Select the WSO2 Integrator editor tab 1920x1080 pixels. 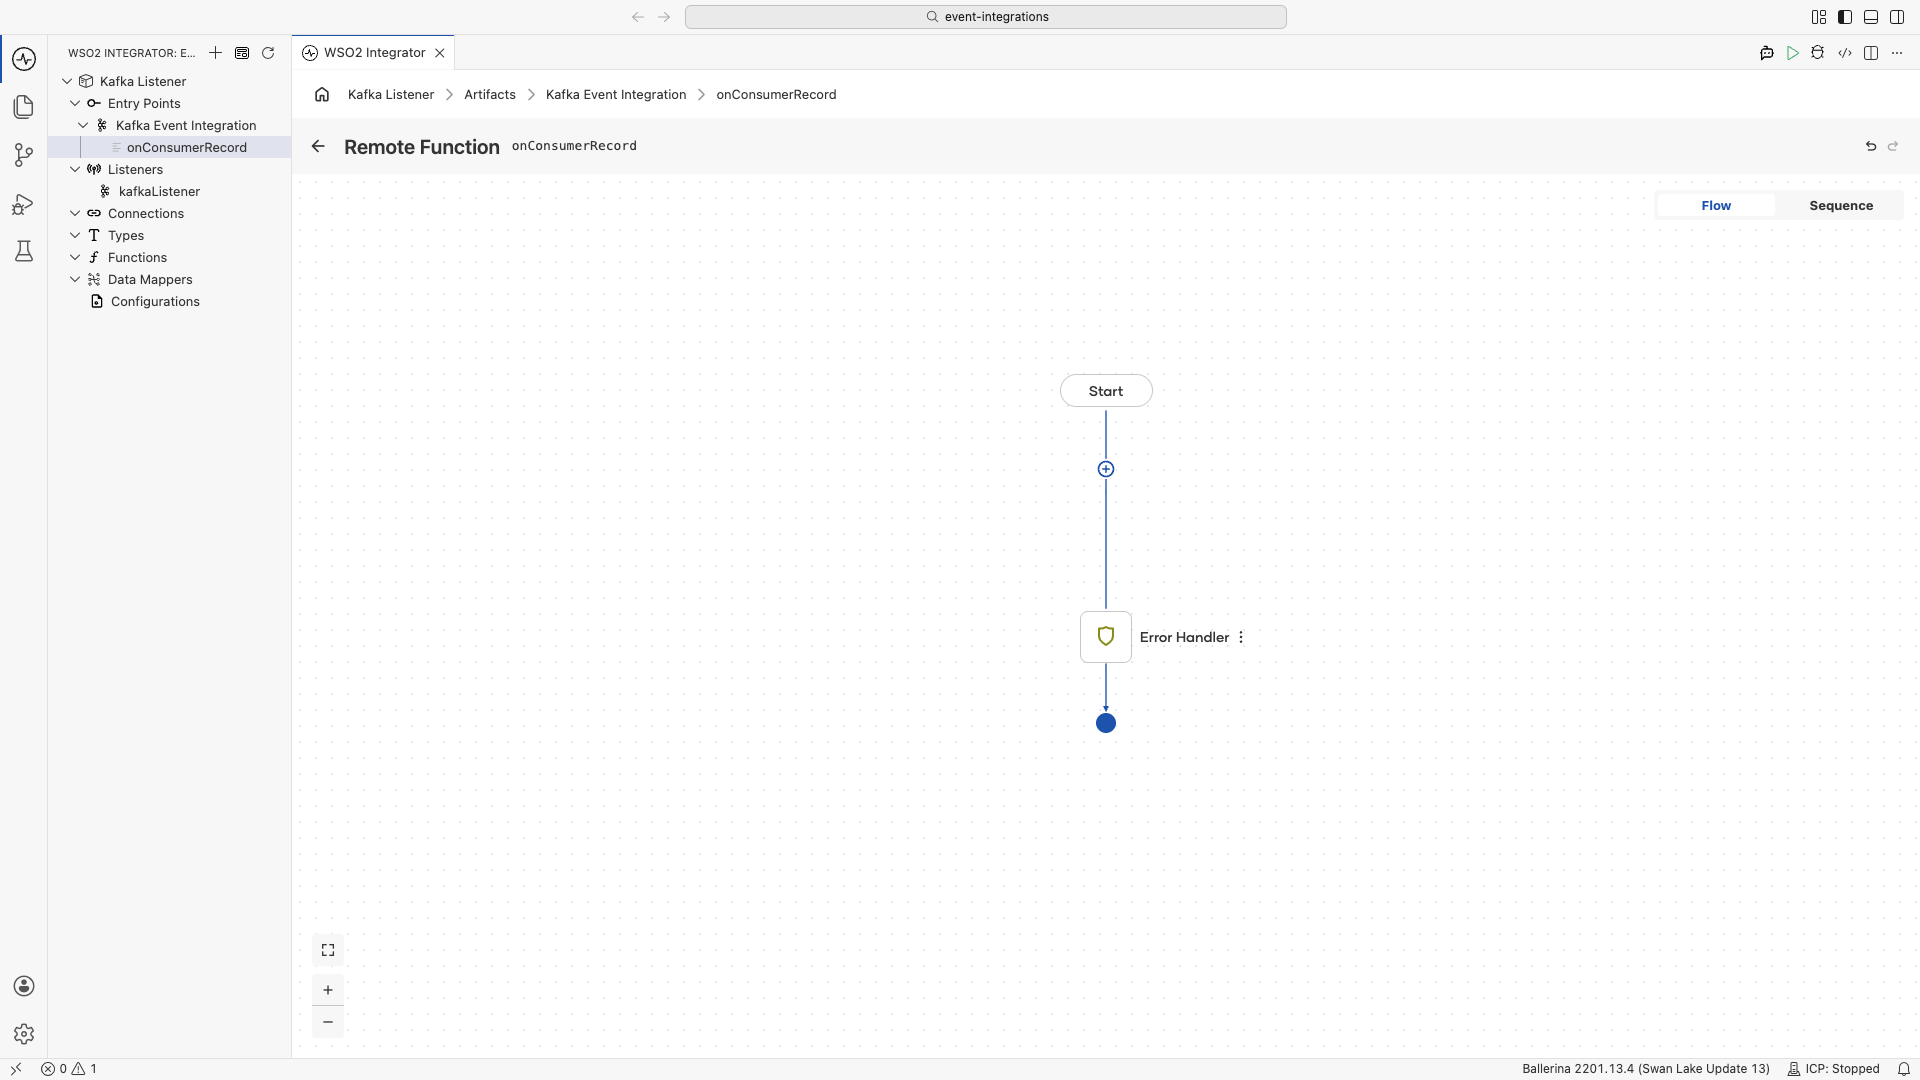[374, 53]
